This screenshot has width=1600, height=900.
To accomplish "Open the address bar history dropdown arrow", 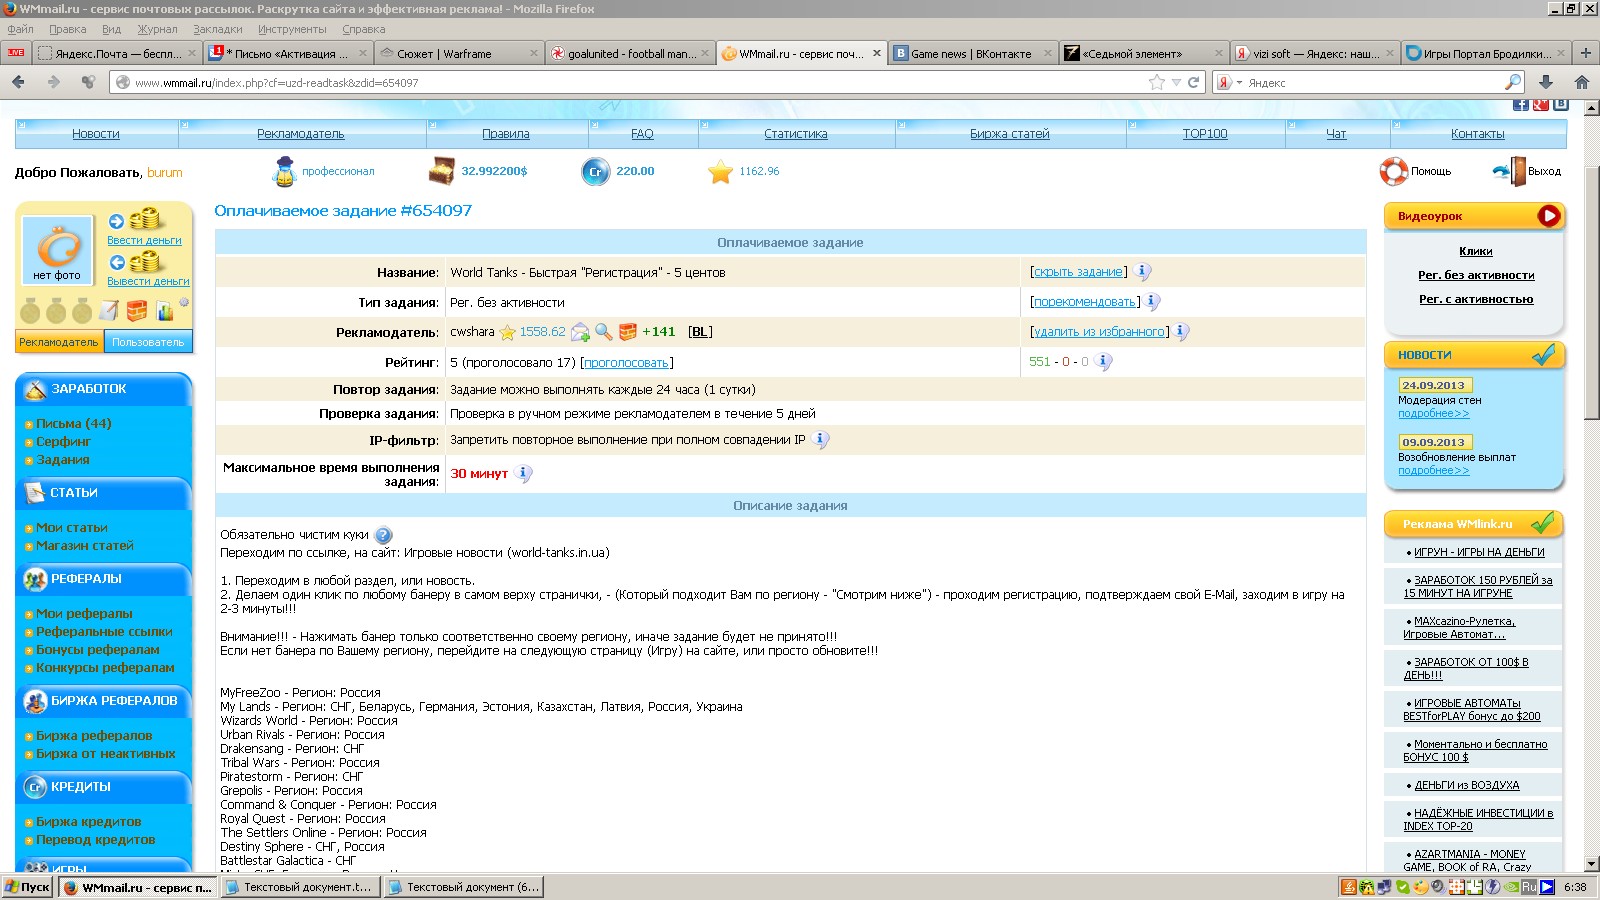I will pos(1177,82).
